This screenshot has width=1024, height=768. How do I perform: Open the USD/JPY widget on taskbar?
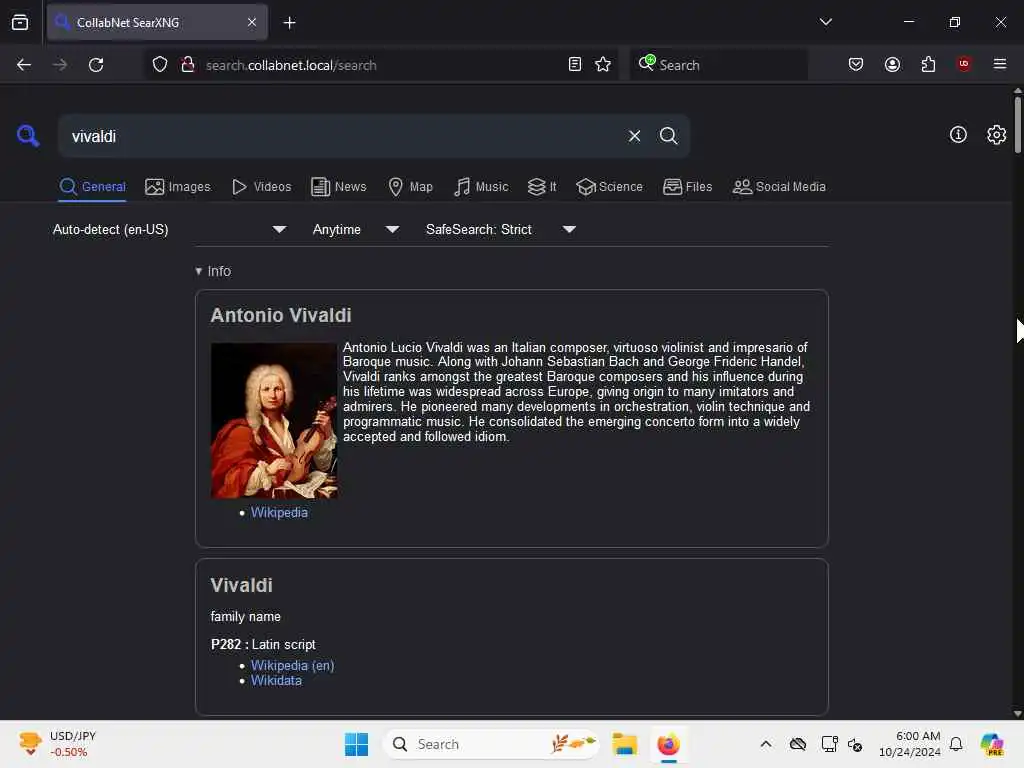[x=57, y=744]
